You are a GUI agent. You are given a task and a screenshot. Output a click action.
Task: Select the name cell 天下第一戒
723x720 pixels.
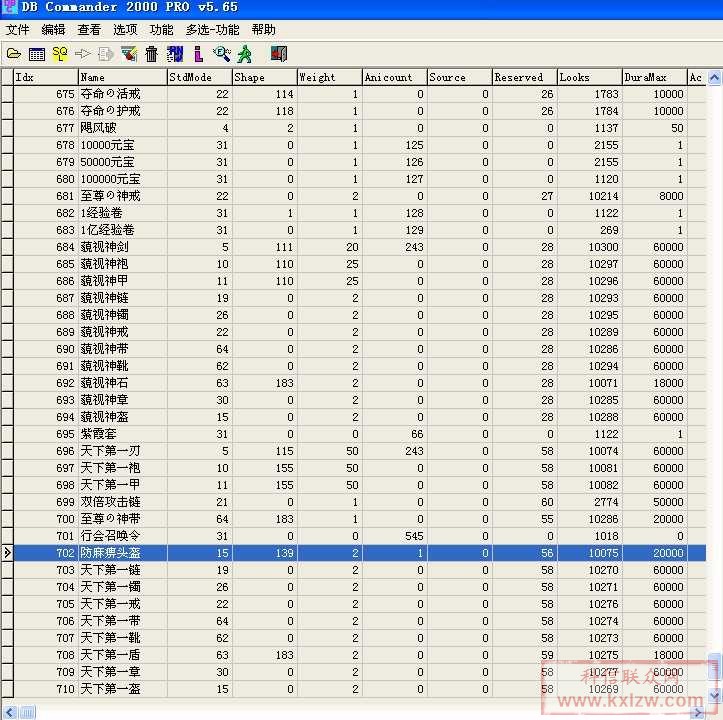(122, 604)
